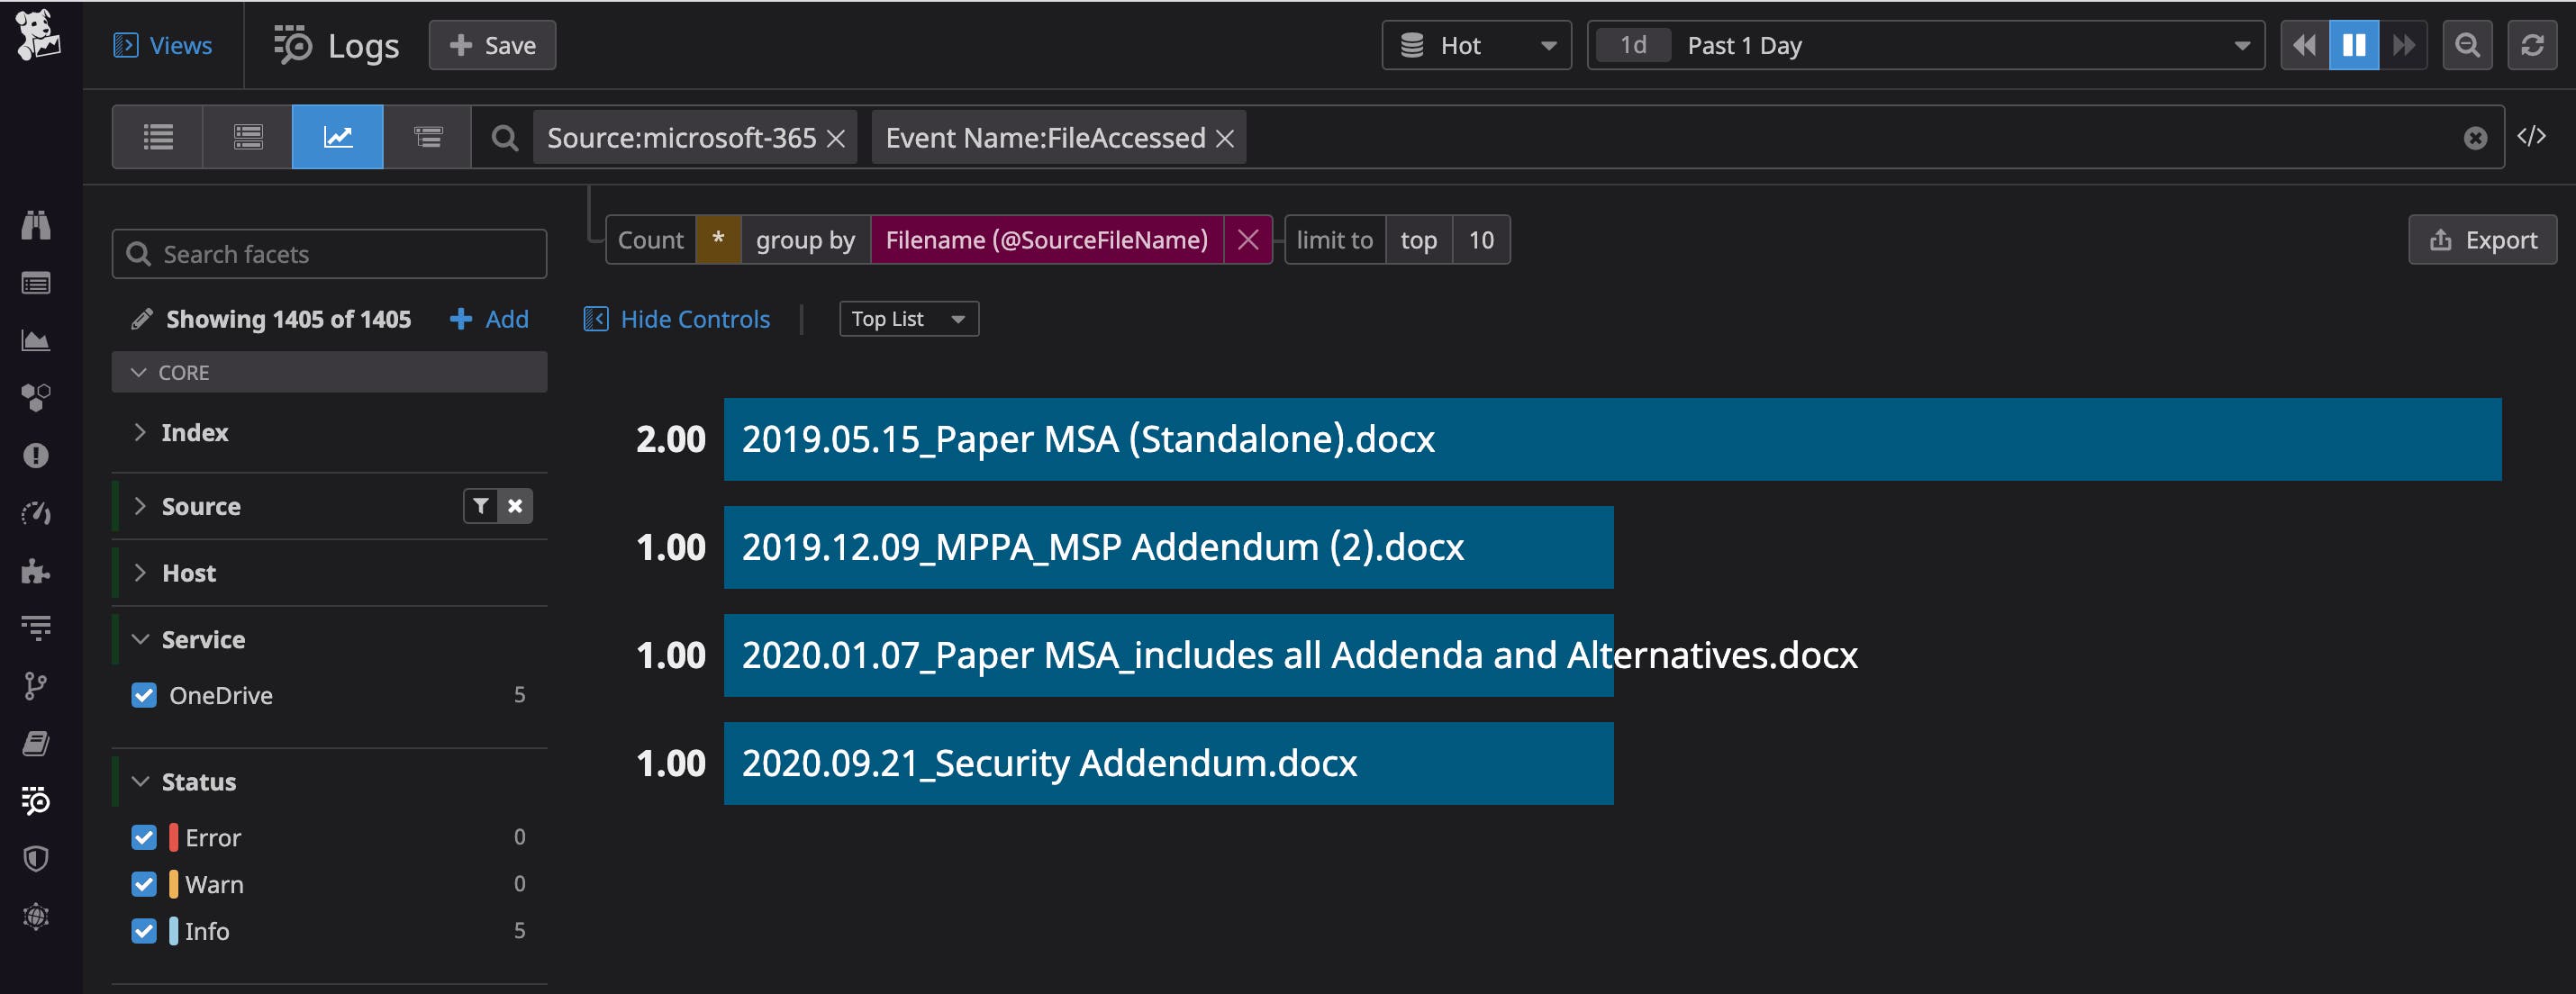Click Hide Controls above the chart

pos(676,318)
